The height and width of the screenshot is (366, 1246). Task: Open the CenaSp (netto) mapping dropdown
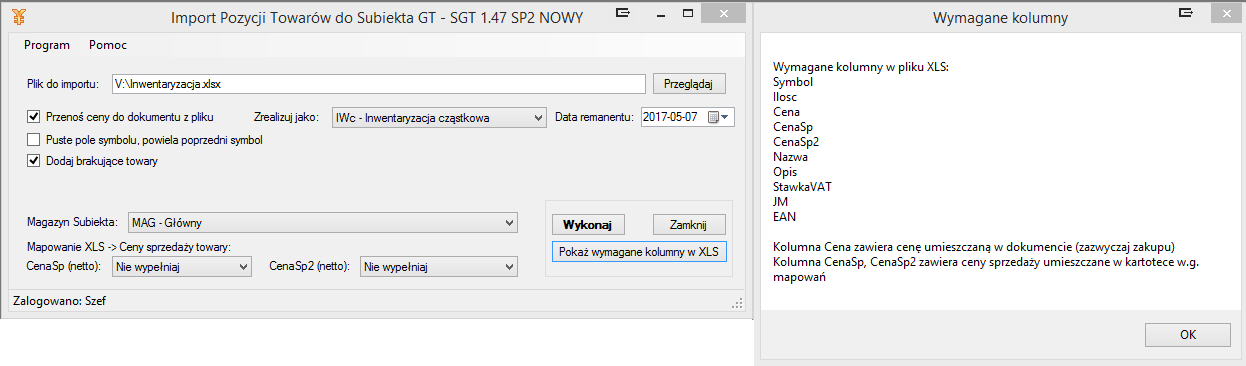182,267
